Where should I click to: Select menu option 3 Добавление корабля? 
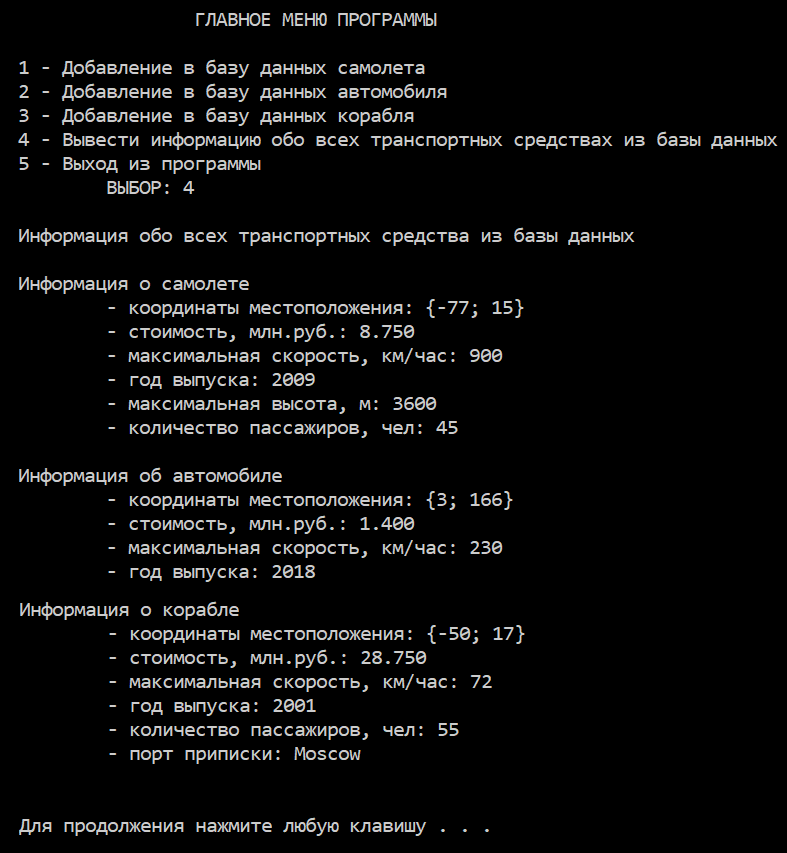[216, 116]
